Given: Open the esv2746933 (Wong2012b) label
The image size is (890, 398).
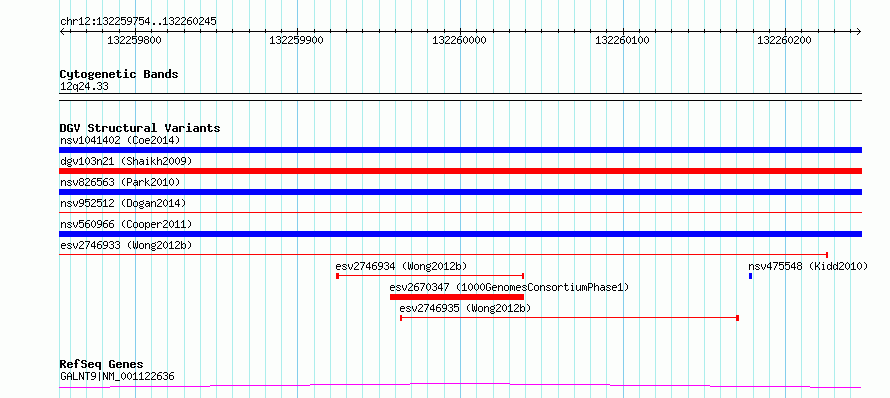Looking at the screenshot, I should [126, 245].
